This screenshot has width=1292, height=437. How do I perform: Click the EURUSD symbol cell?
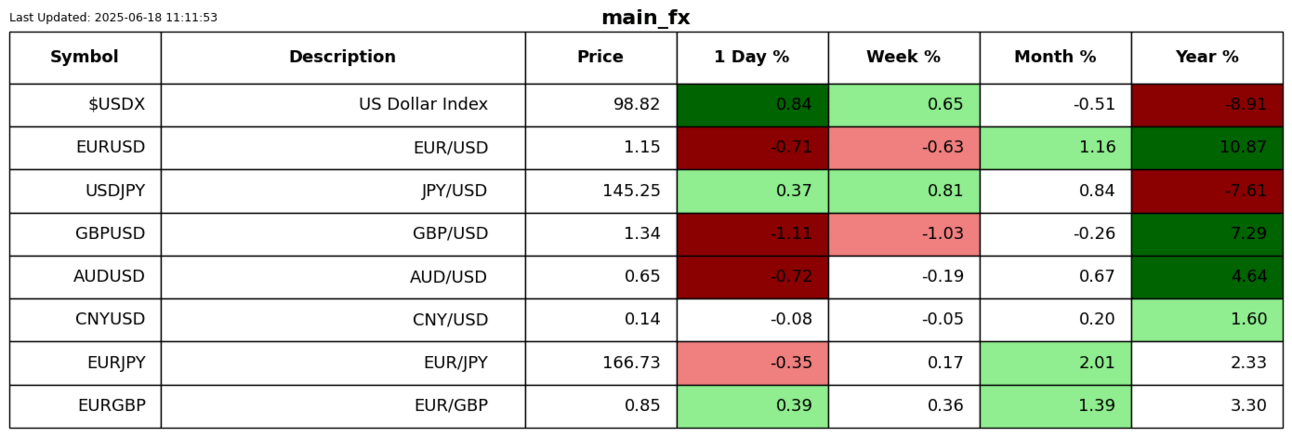(85, 148)
